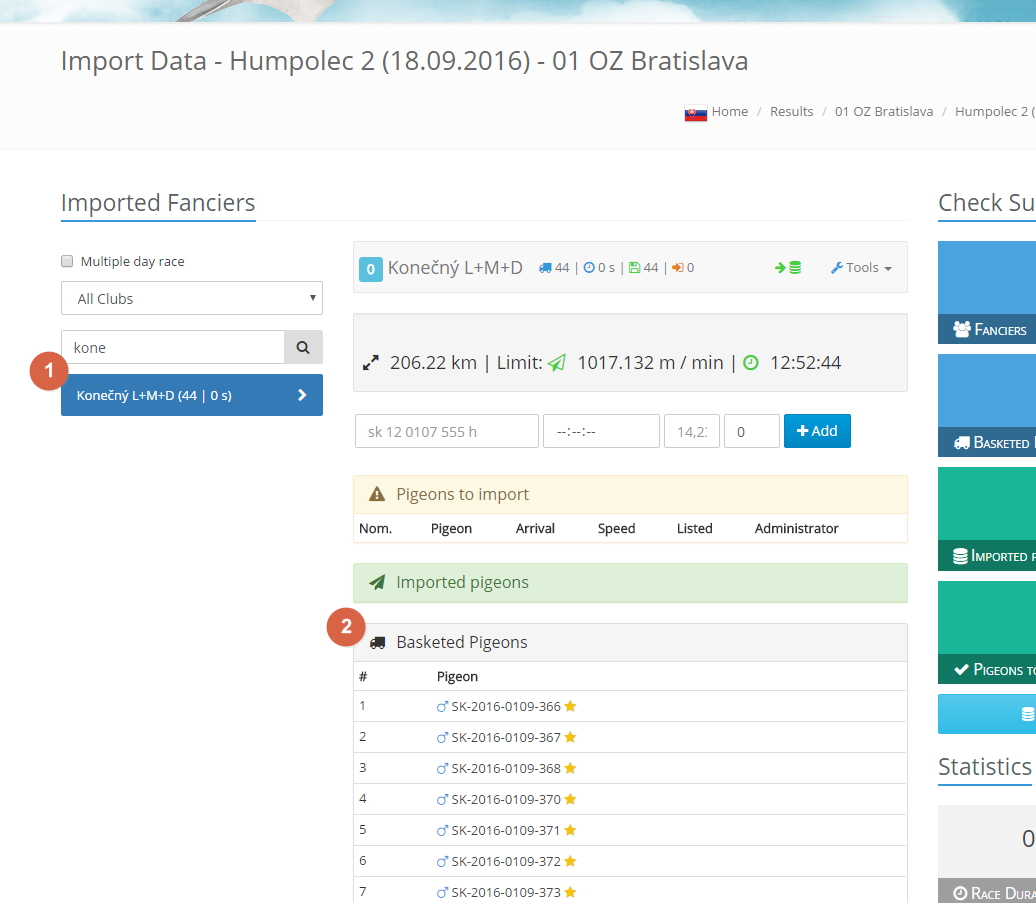The width and height of the screenshot is (1036, 903).
Task: Navigate to 01 OZ Bratislava breadcrumb
Action: point(883,112)
